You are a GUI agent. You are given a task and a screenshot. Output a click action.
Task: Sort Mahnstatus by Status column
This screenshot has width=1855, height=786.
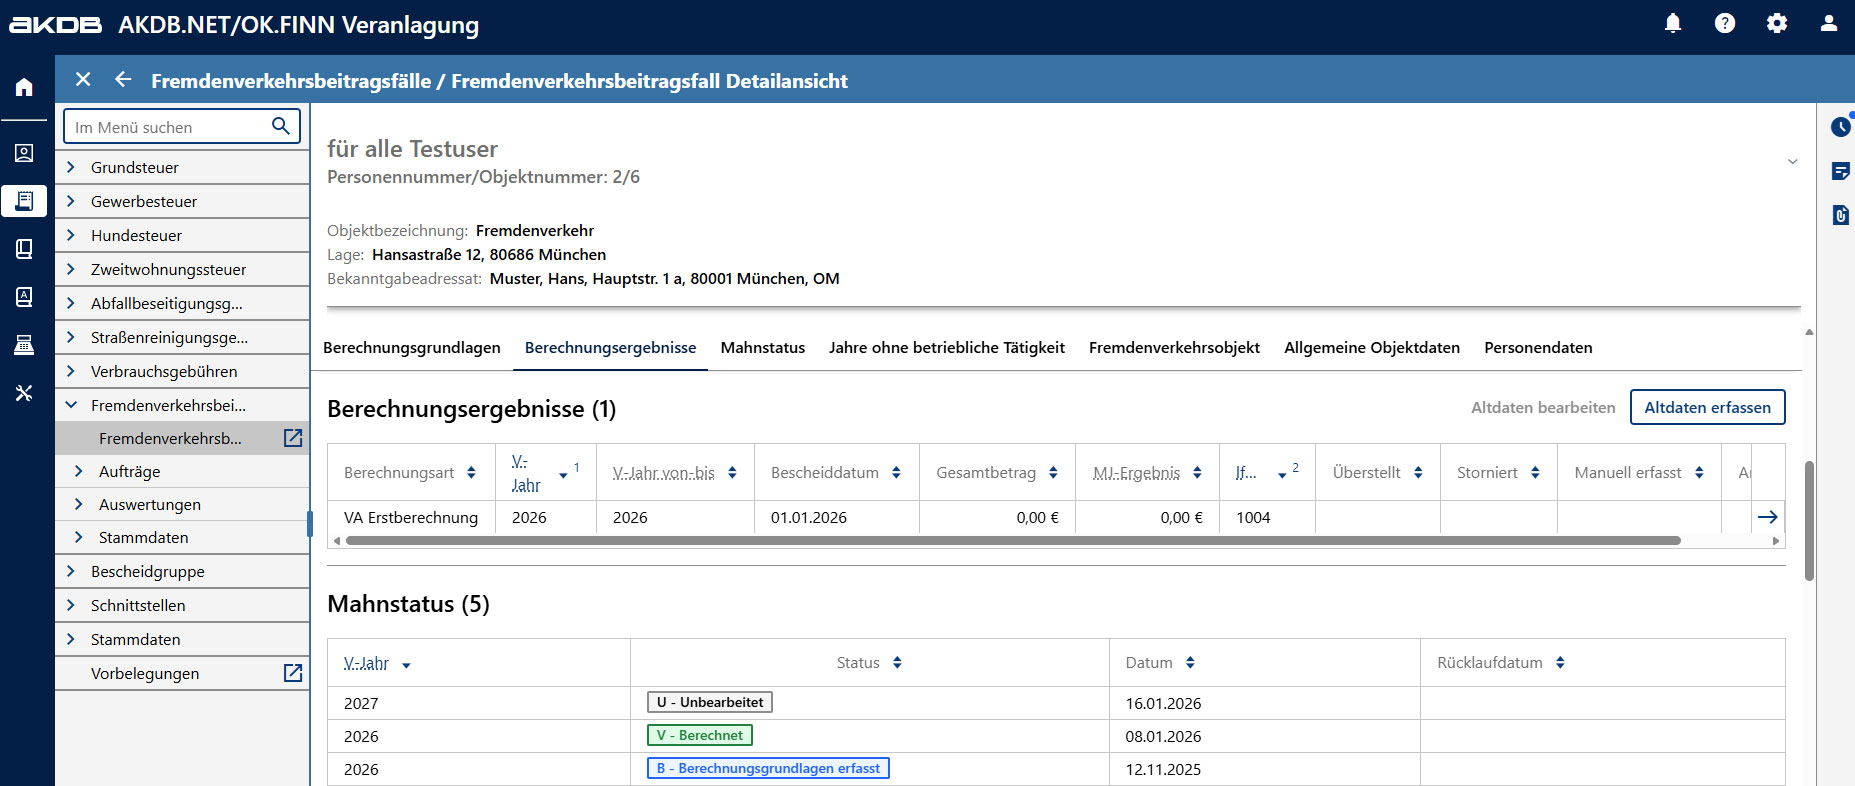[897, 663]
